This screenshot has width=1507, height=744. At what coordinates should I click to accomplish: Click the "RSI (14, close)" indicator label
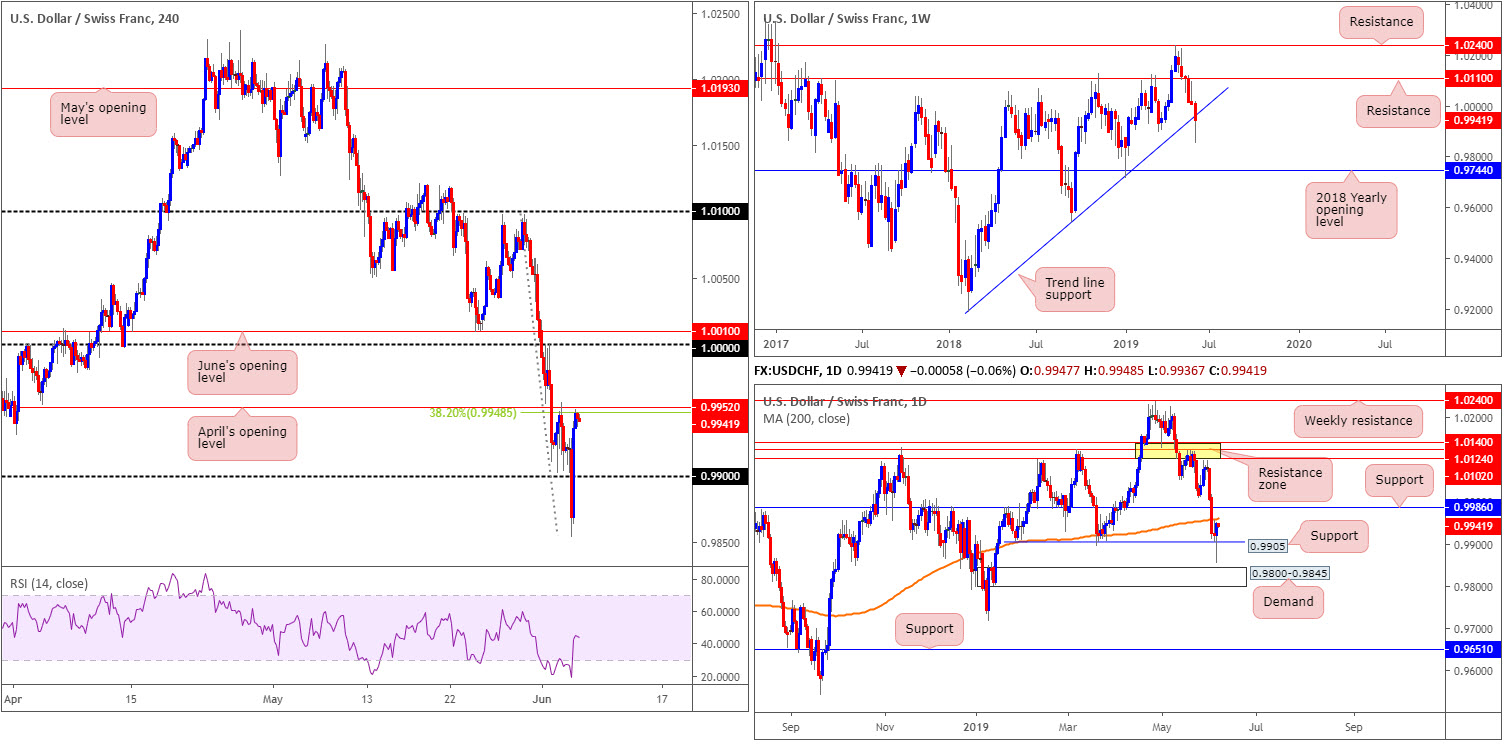click(x=48, y=585)
